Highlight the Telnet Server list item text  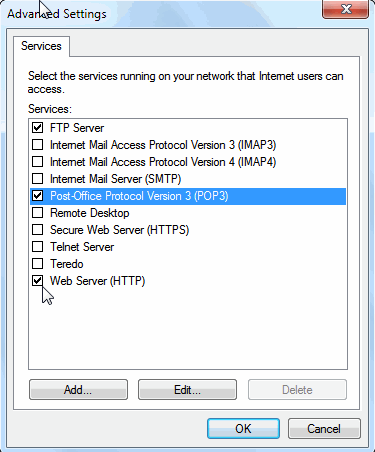(82, 247)
